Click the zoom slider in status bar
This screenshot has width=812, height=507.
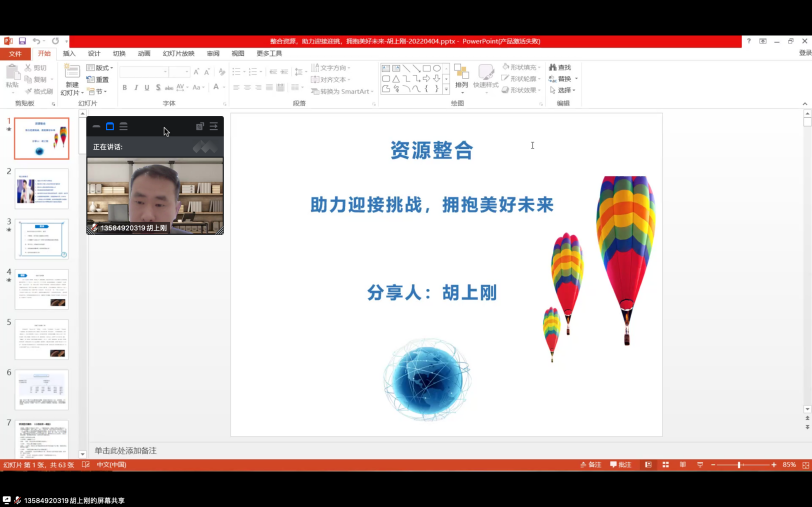point(739,465)
